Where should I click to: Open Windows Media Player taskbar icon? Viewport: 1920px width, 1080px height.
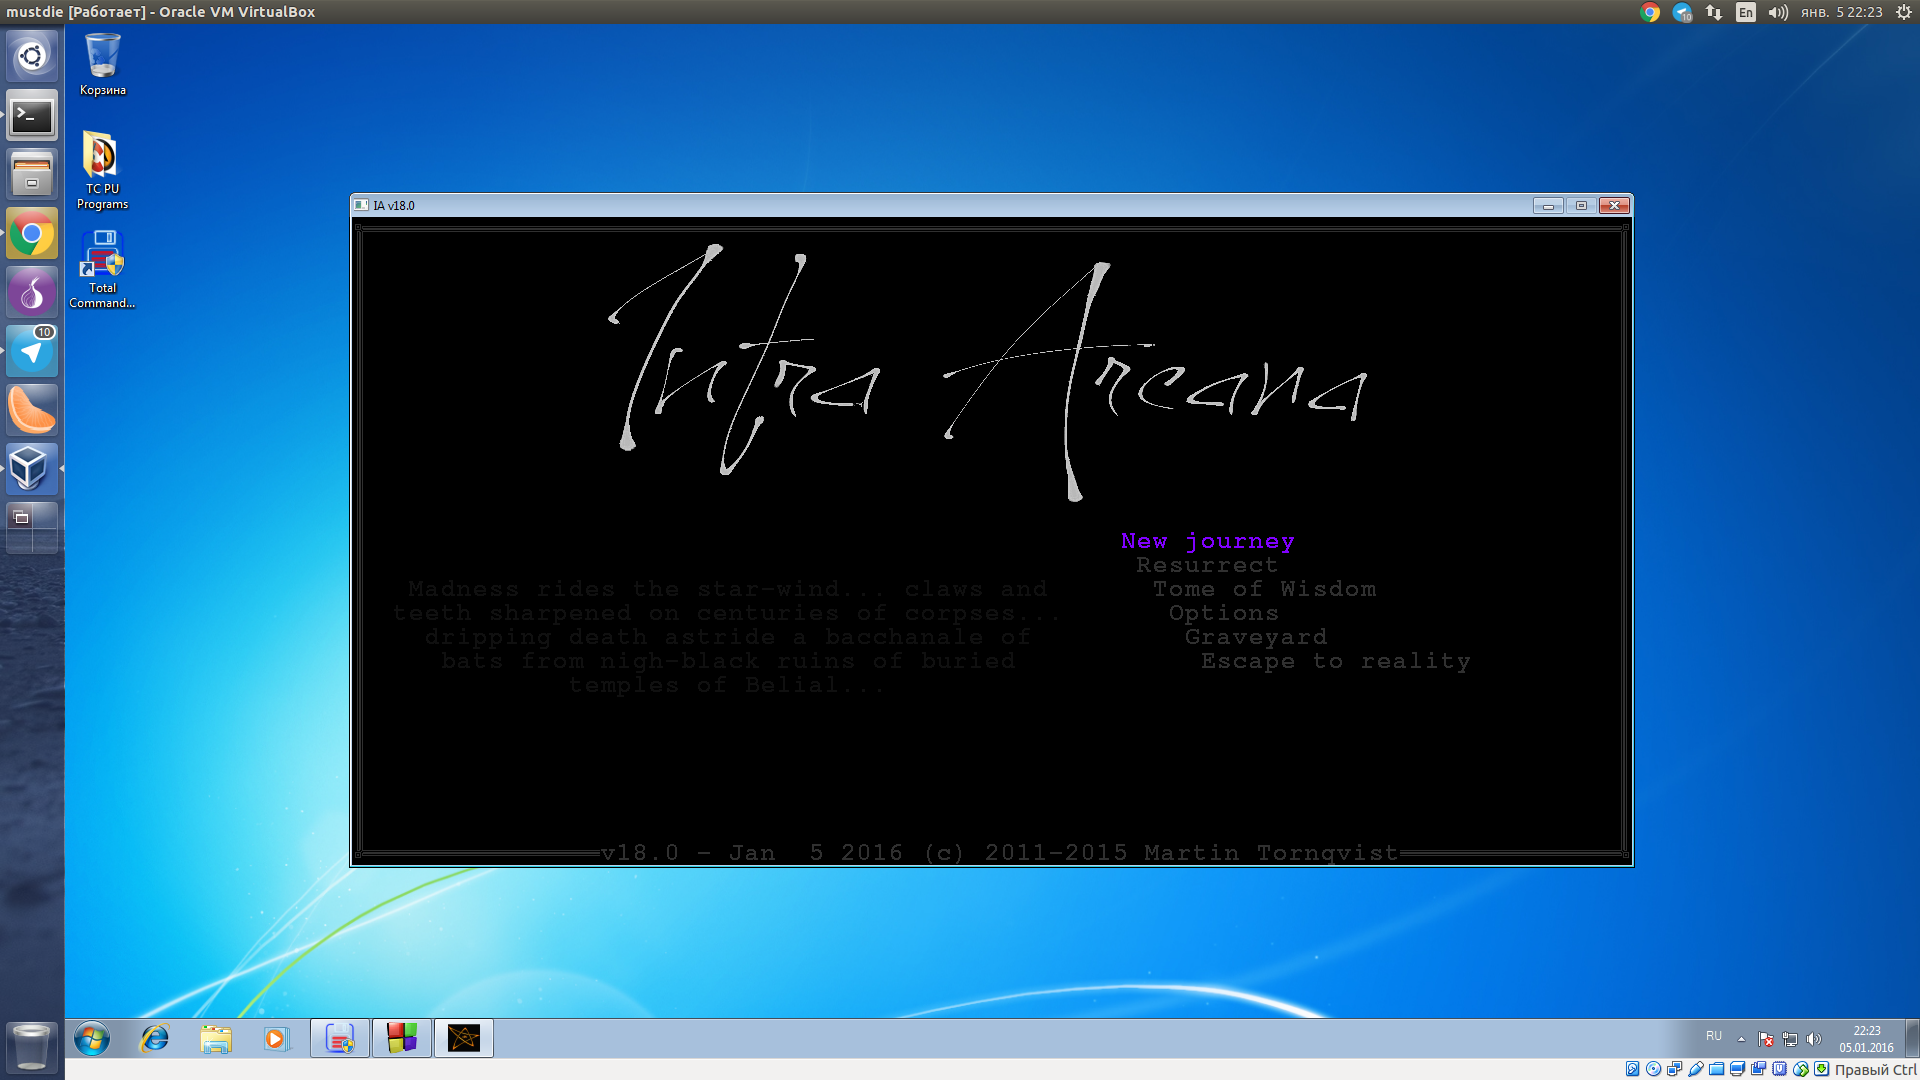(x=275, y=1039)
